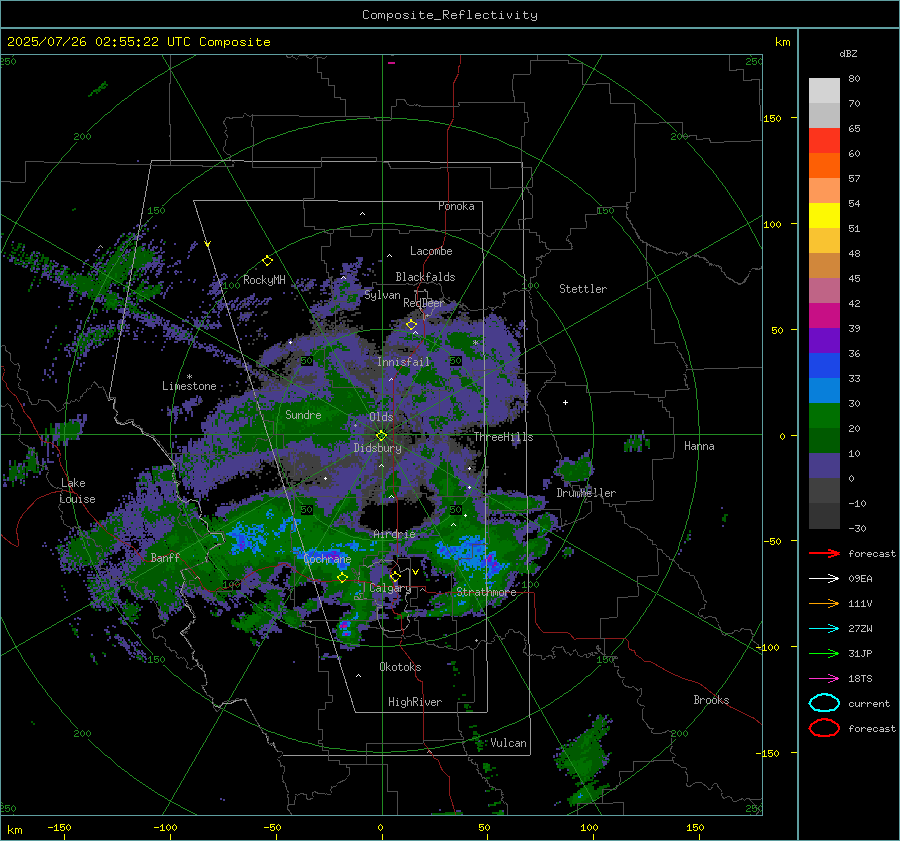Select the purple 10 dBZ color swatch
Image resolution: width=900 pixels, height=841 pixels.
click(x=824, y=466)
